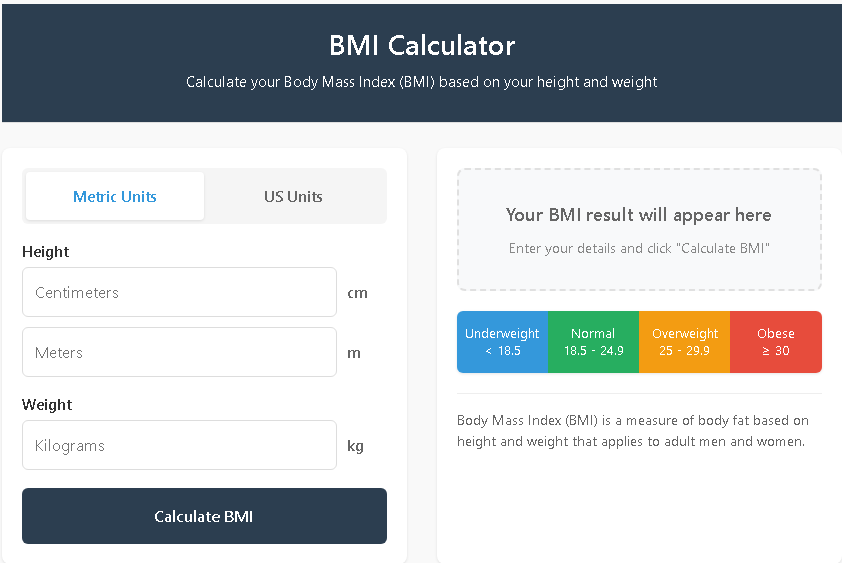Image resolution: width=842 pixels, height=563 pixels.
Task: Switch to the US Units tab
Action: pos(293,196)
